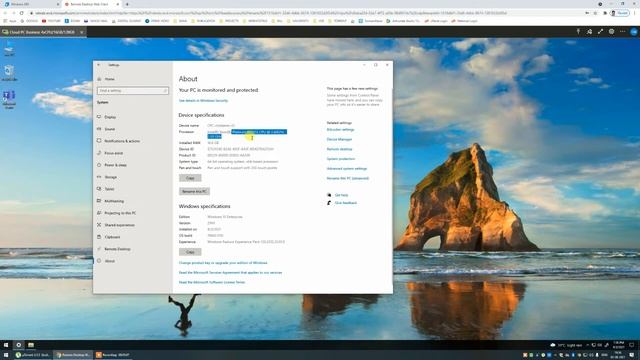
Task: Click the fullscreen arrows icon
Action: (600, 31)
